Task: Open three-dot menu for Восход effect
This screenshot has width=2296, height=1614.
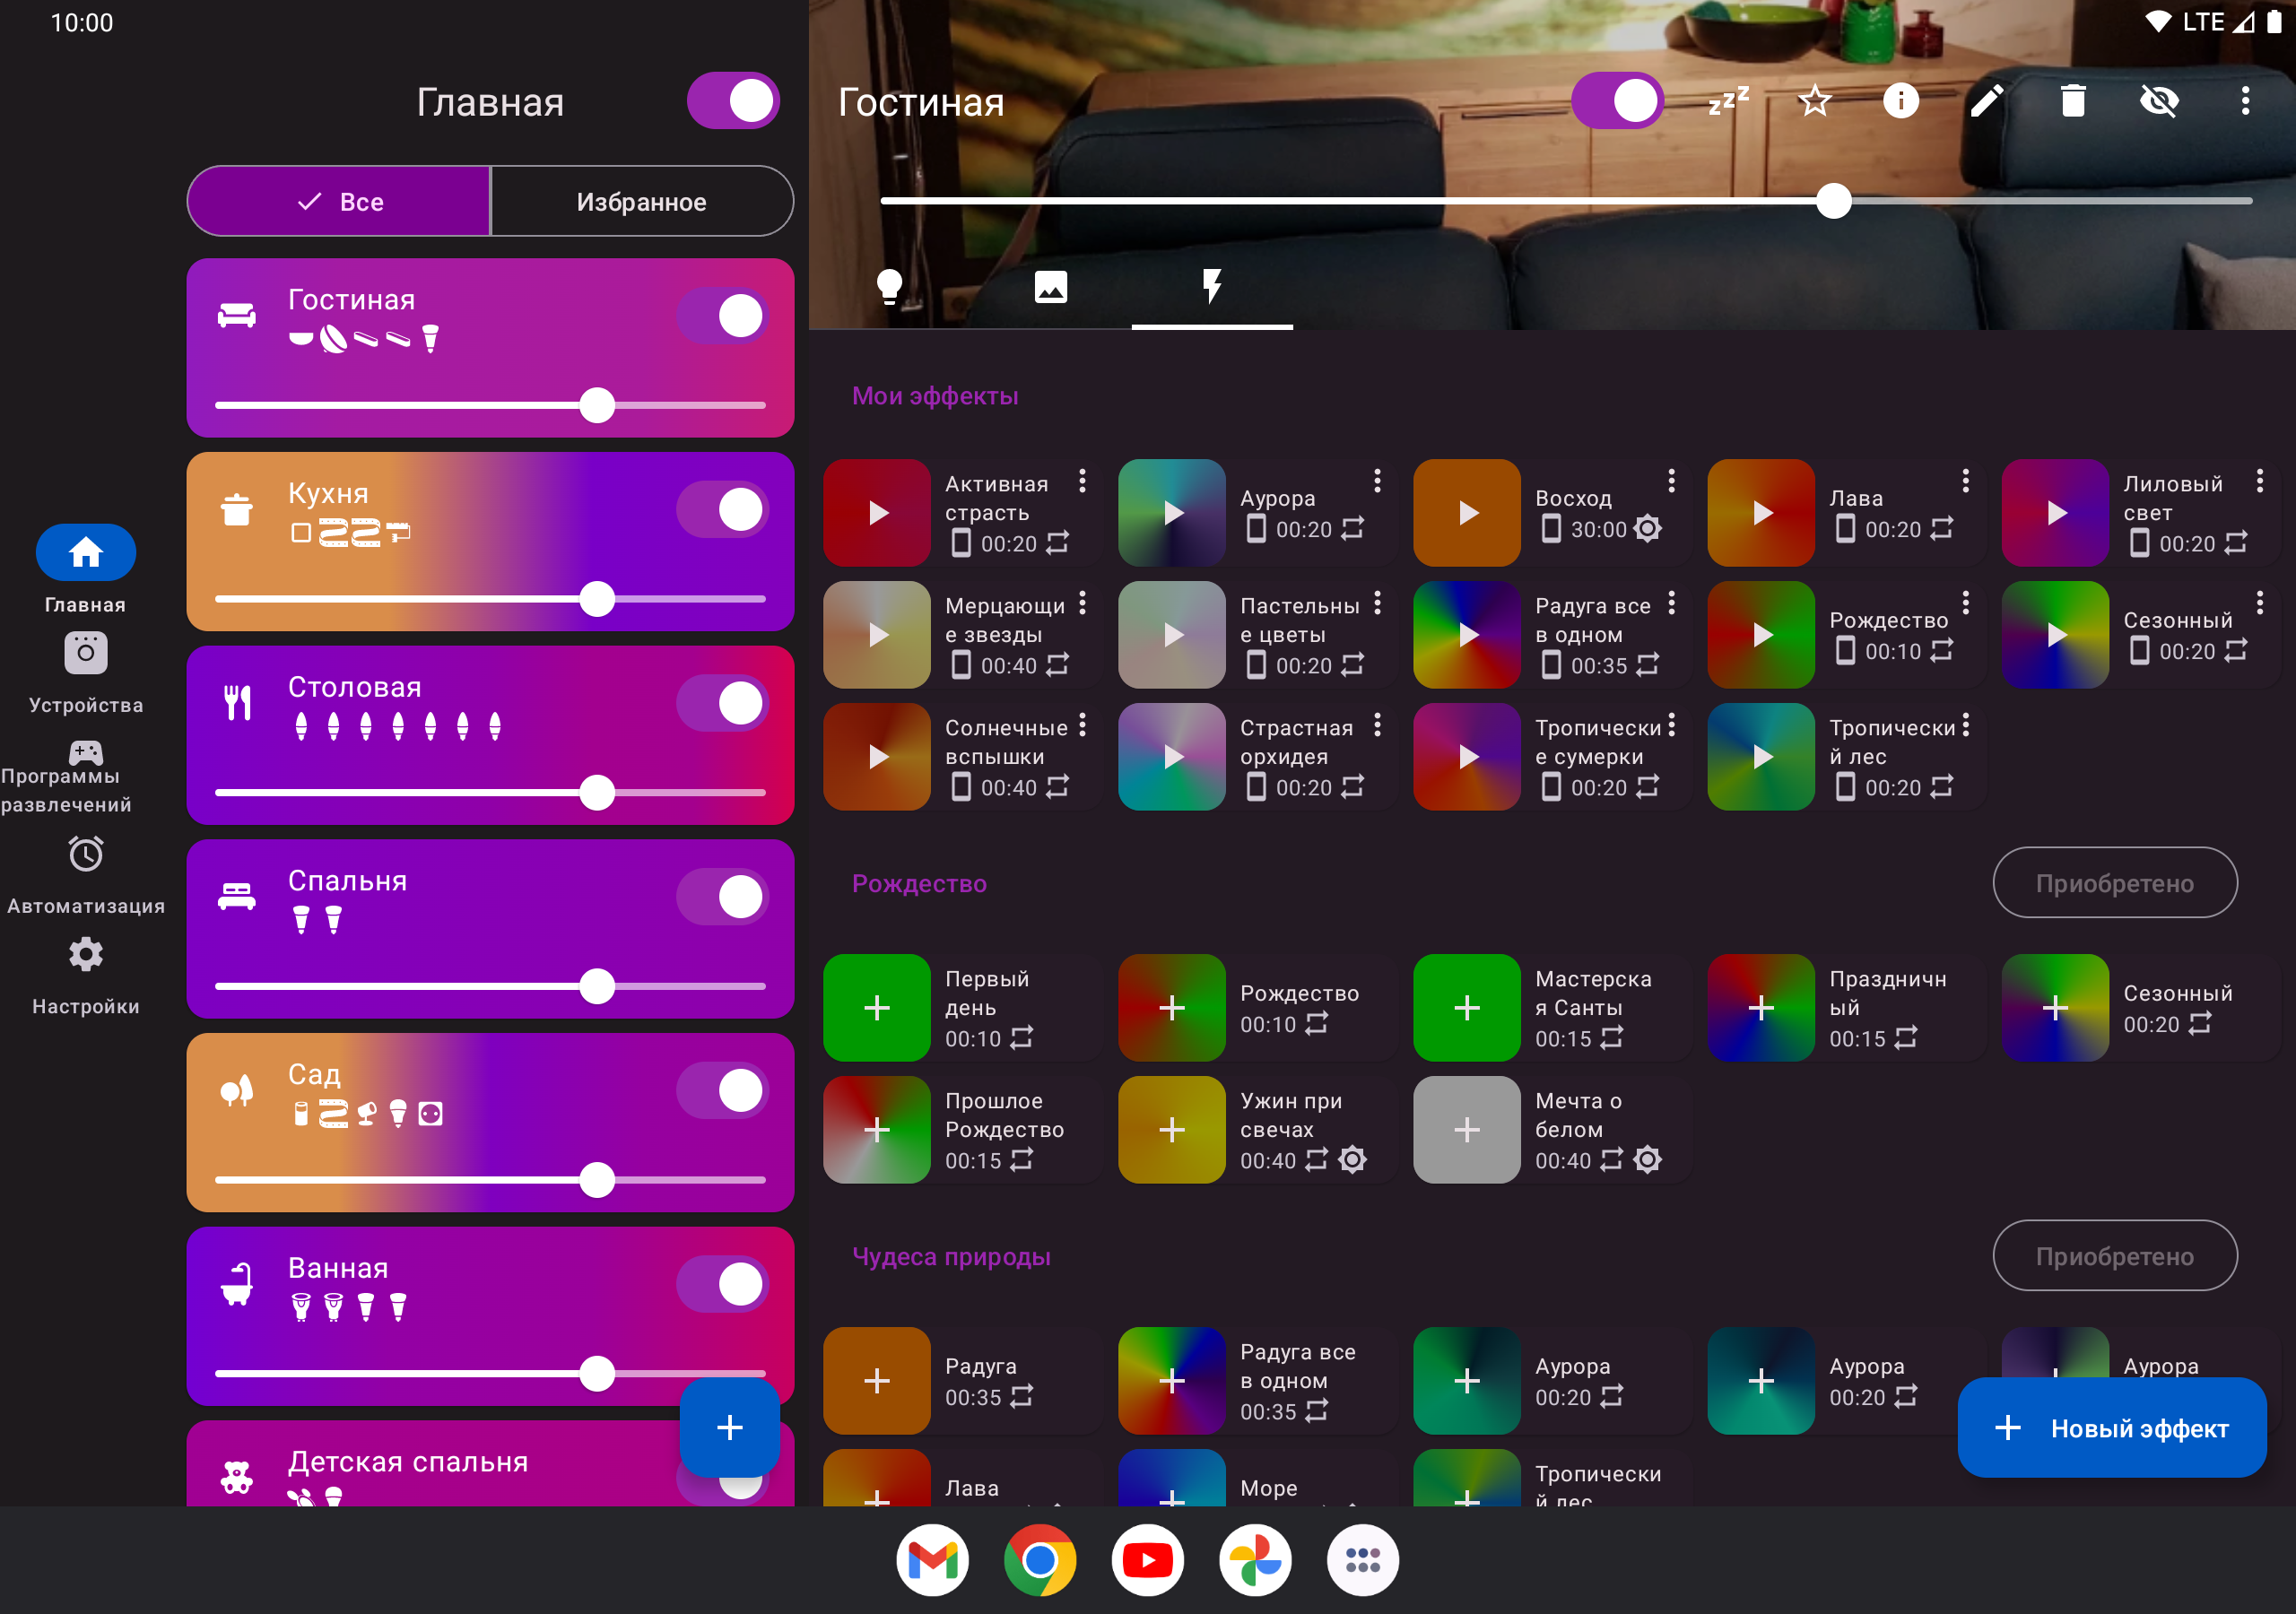Action: coord(1671,482)
